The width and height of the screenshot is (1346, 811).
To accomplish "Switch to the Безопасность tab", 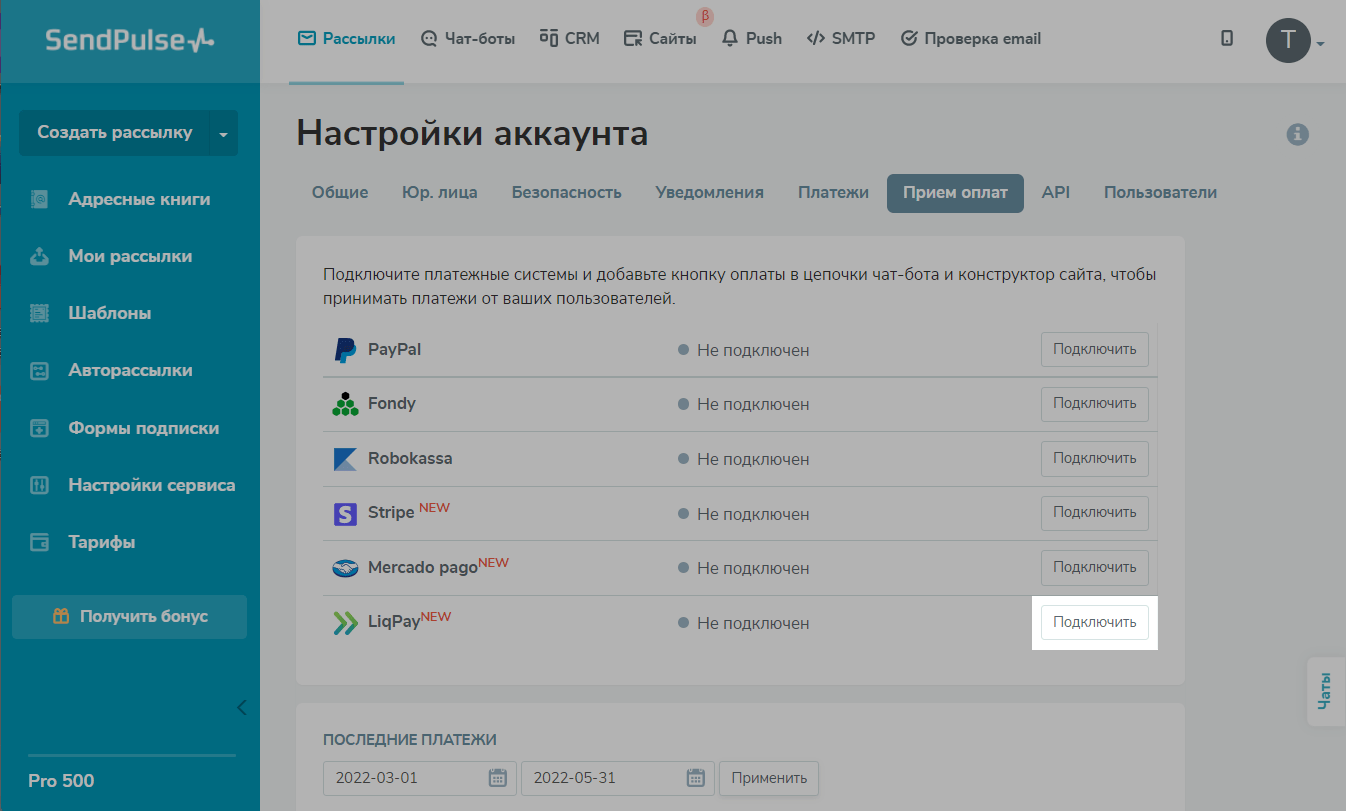I will click(x=566, y=192).
